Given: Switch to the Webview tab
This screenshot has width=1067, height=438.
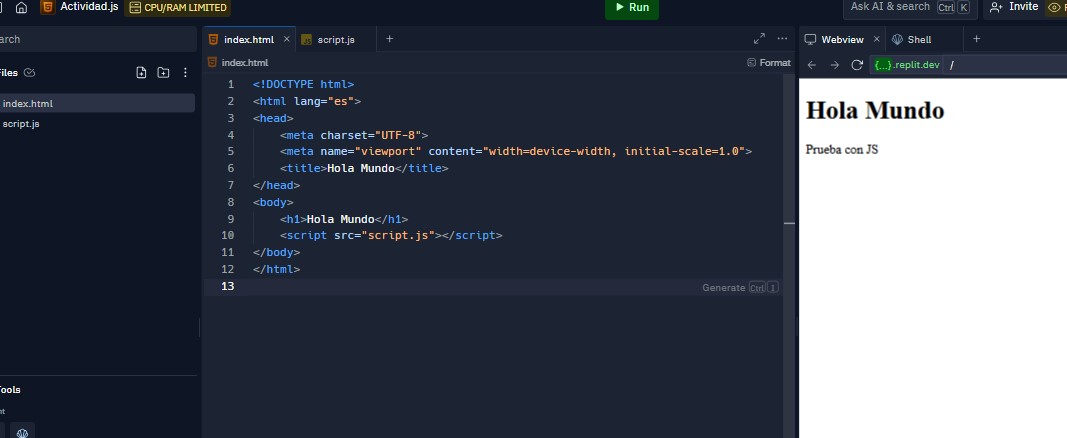Looking at the screenshot, I should 842,39.
